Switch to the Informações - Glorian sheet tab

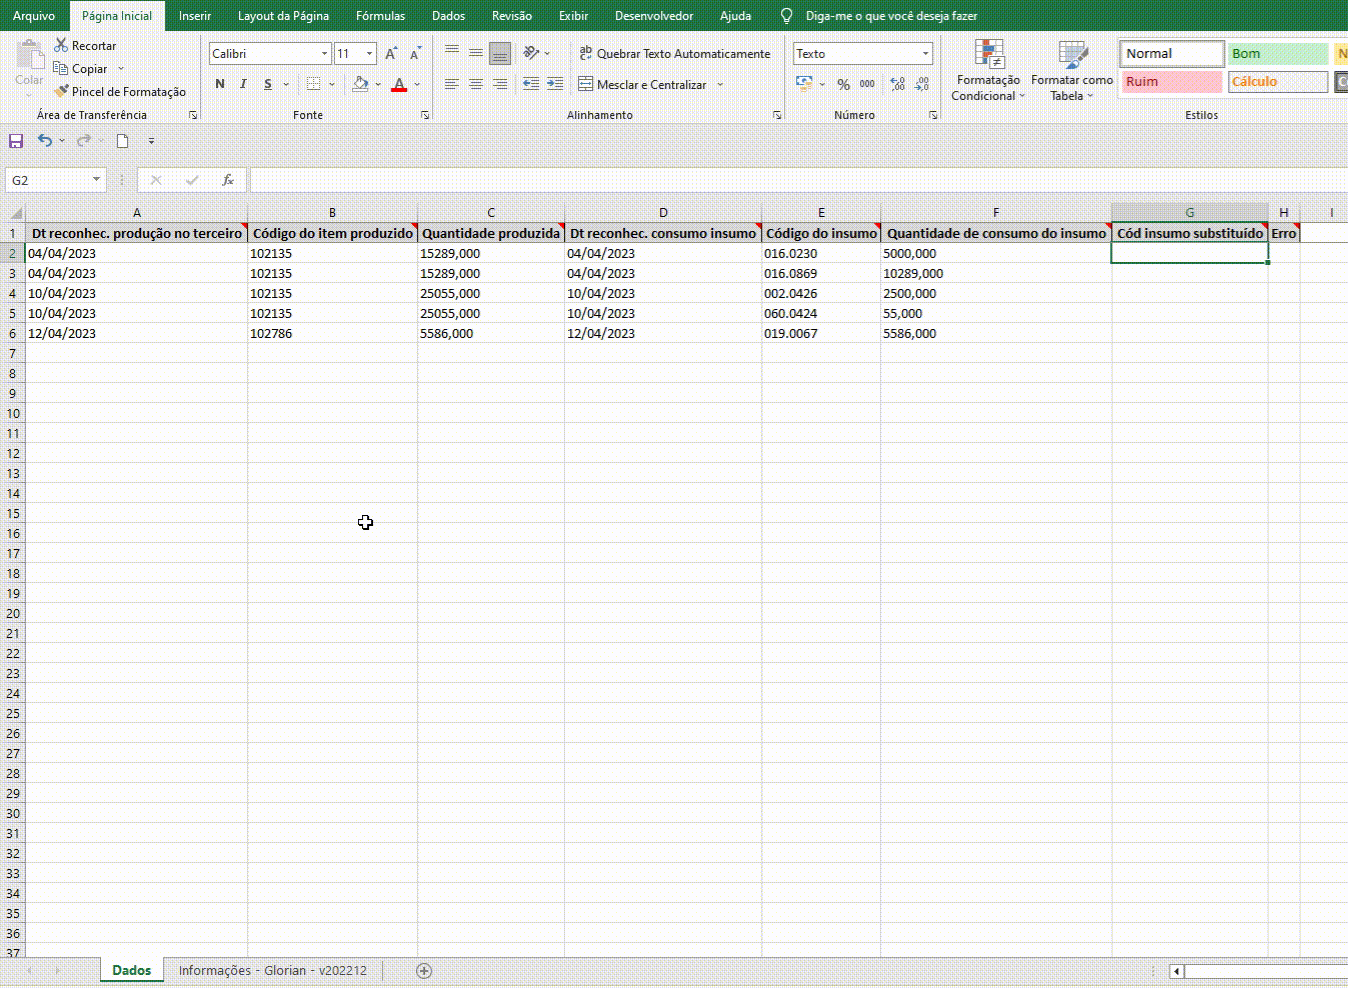(x=272, y=971)
